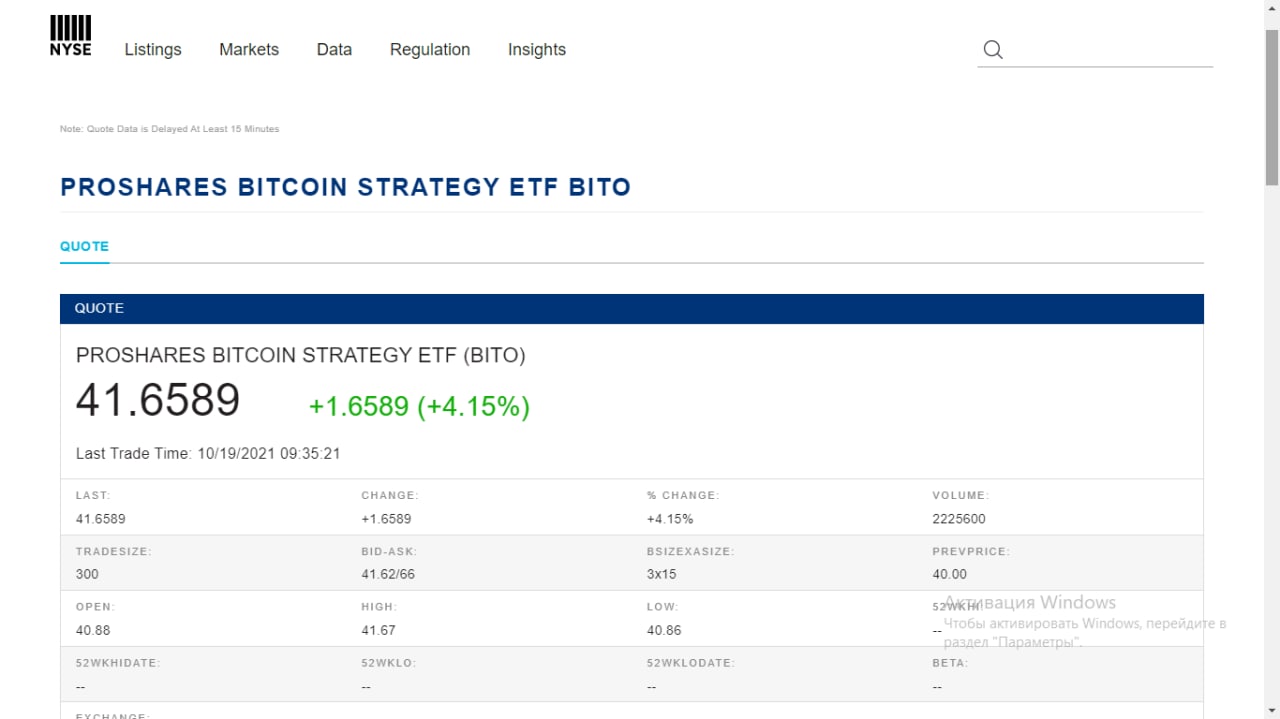Click the ProShares Bitcoin Strategy ETF BITO heading

[x=345, y=187]
